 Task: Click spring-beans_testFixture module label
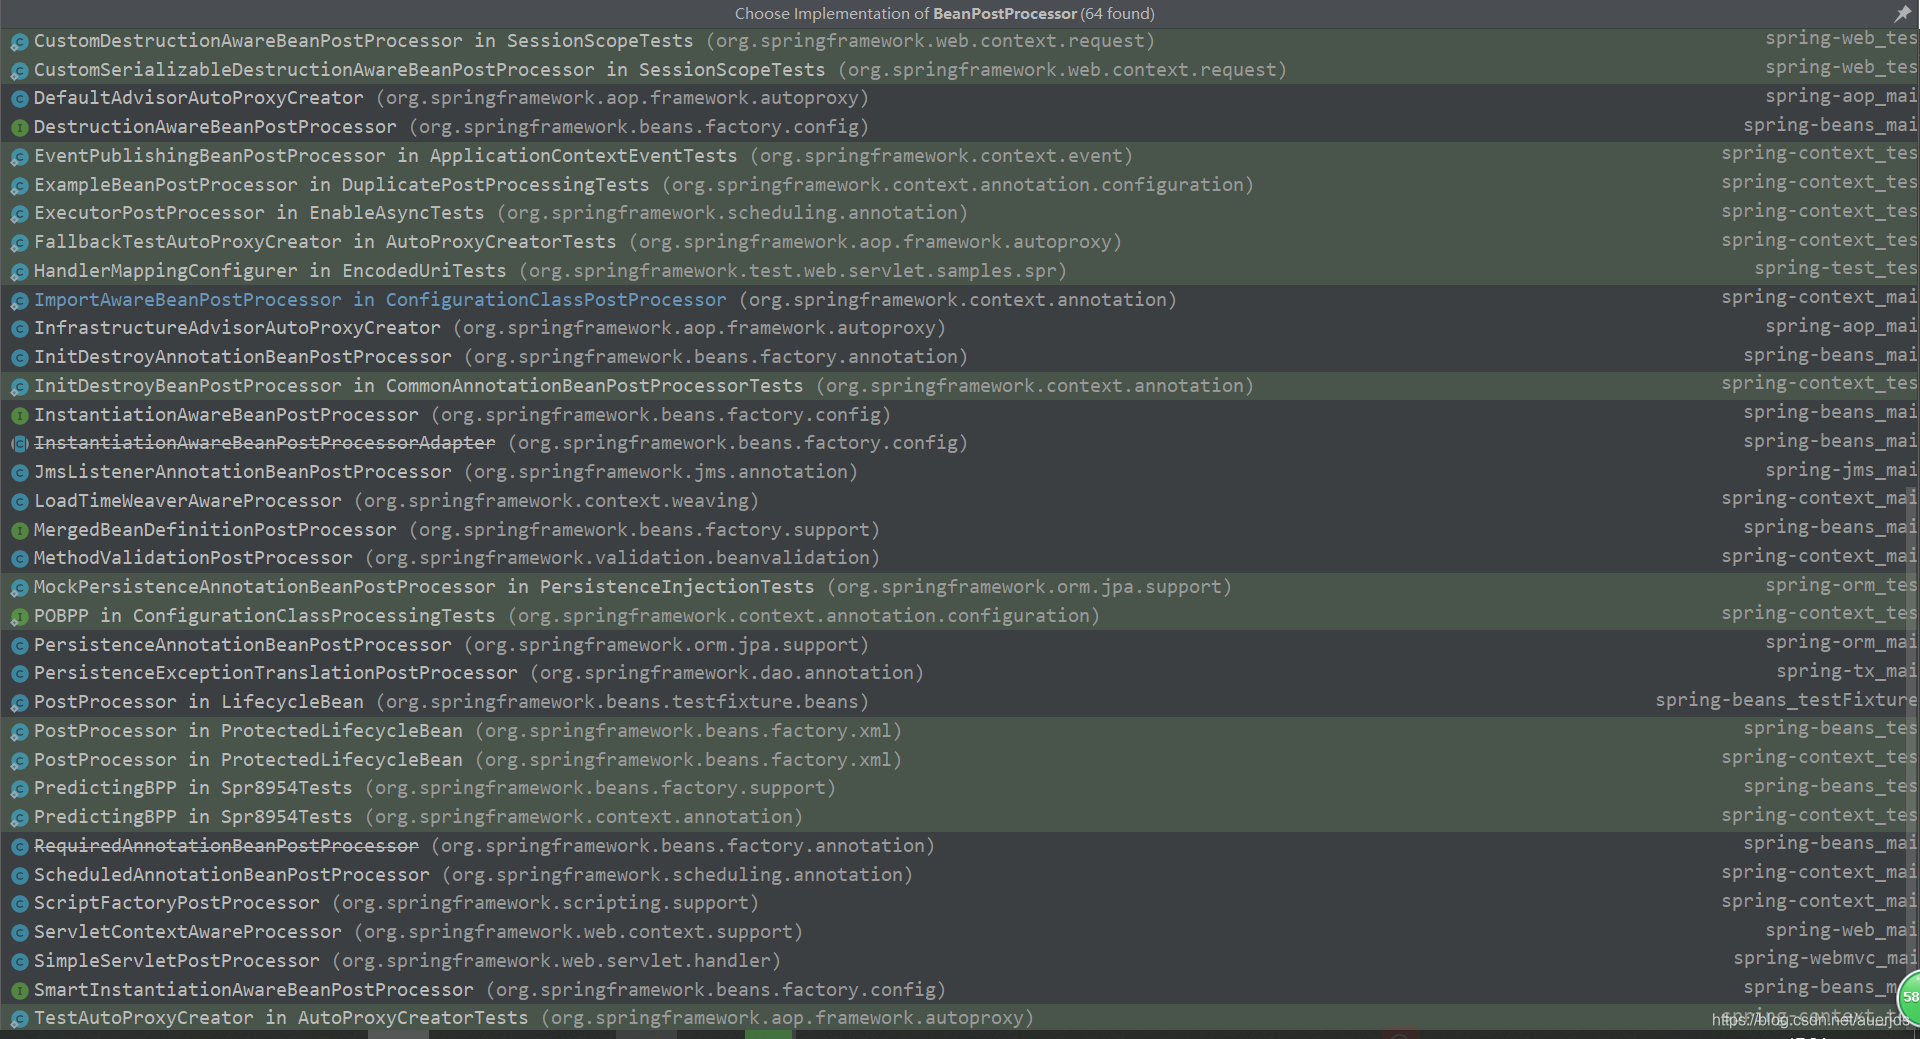(1786, 700)
